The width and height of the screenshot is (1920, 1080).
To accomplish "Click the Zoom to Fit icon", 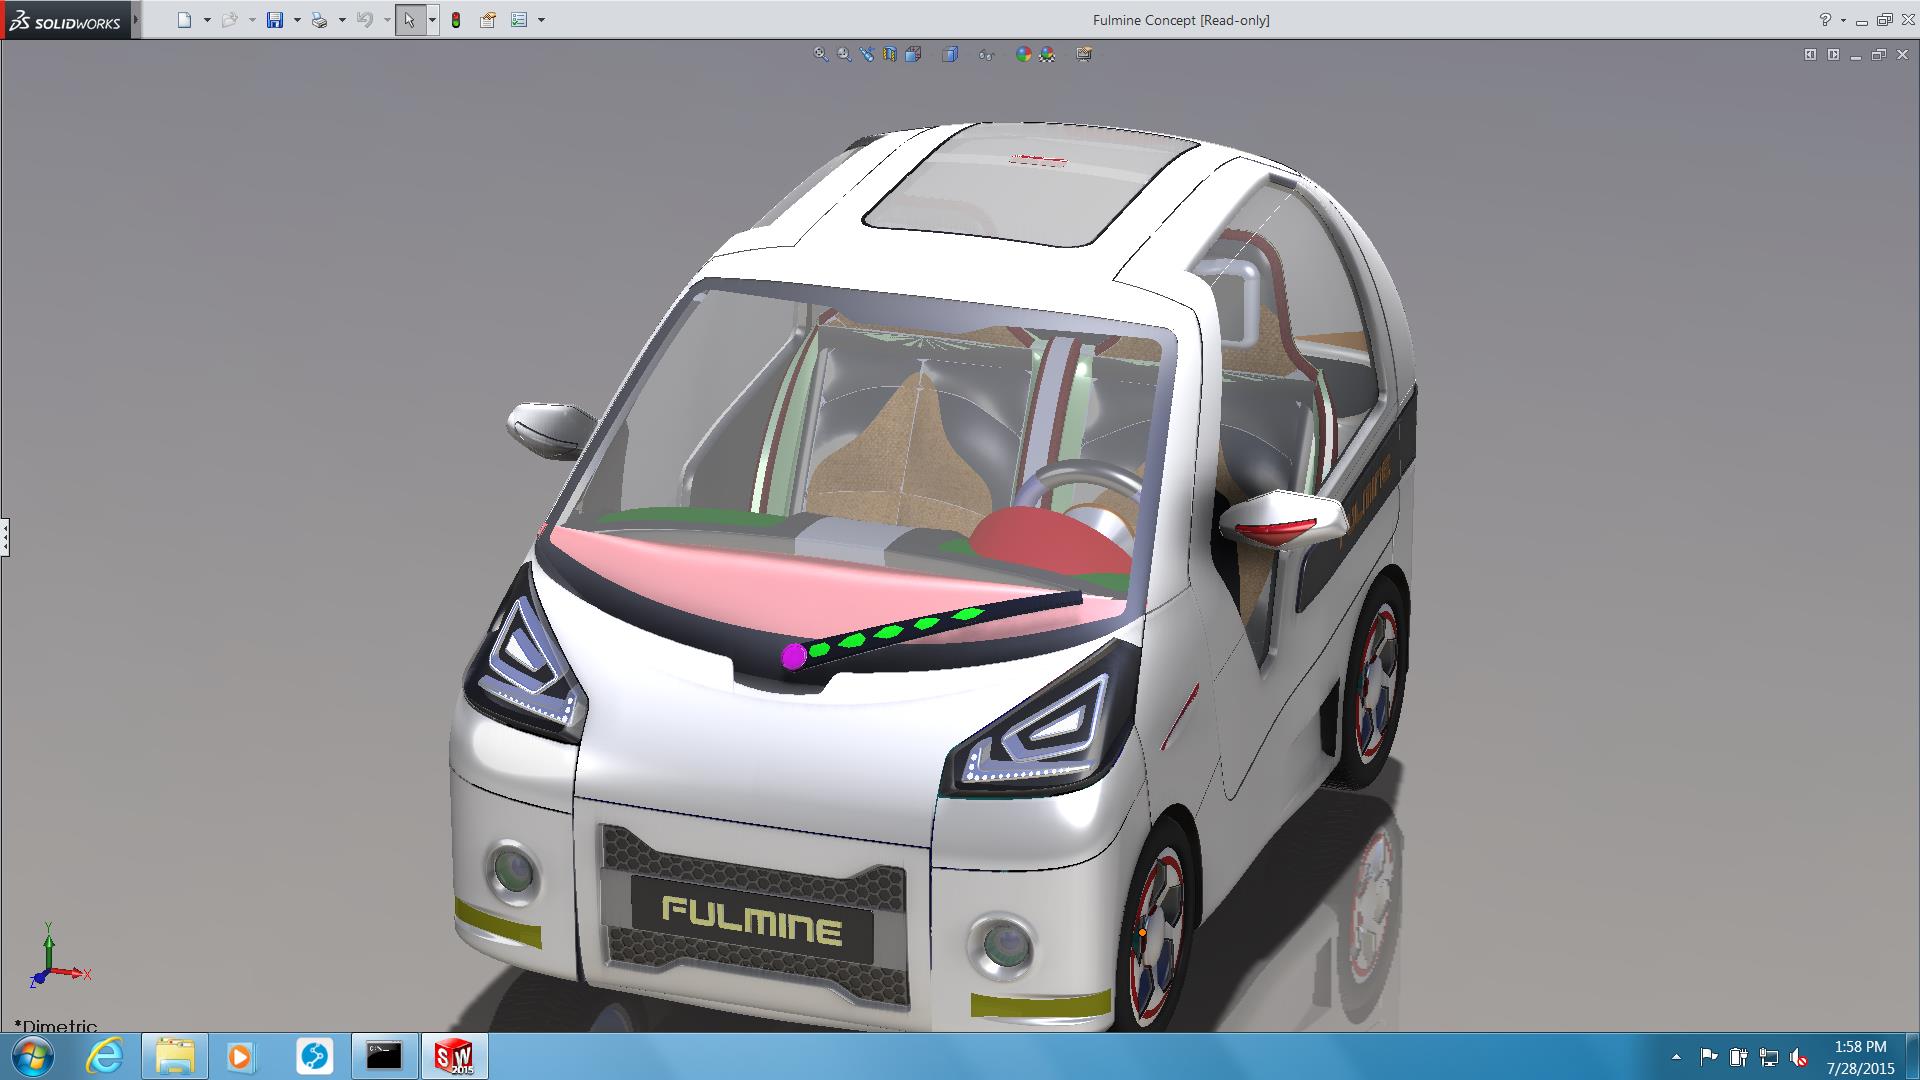I will [820, 54].
